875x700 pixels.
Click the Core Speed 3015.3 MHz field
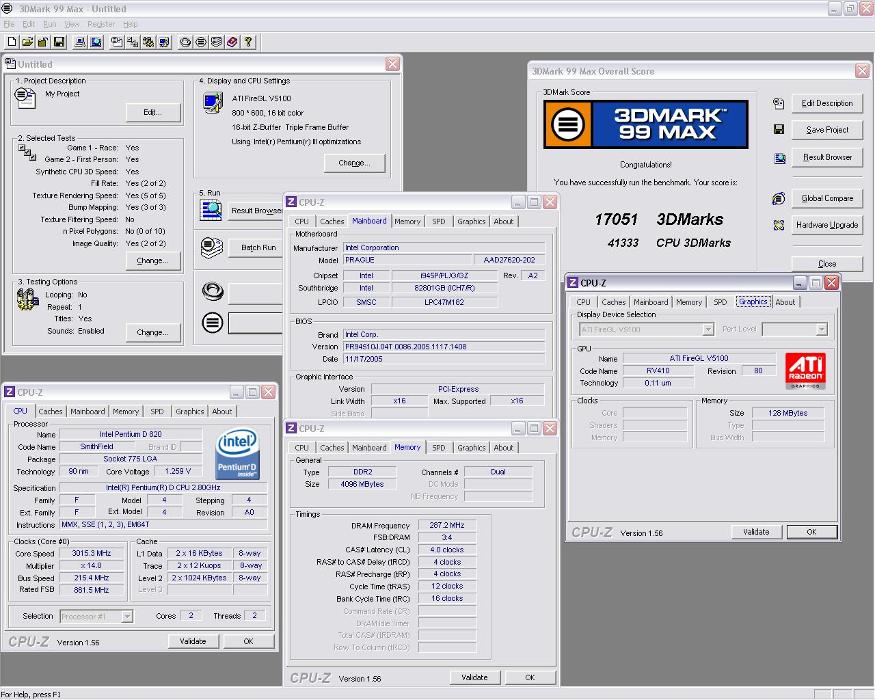point(92,554)
